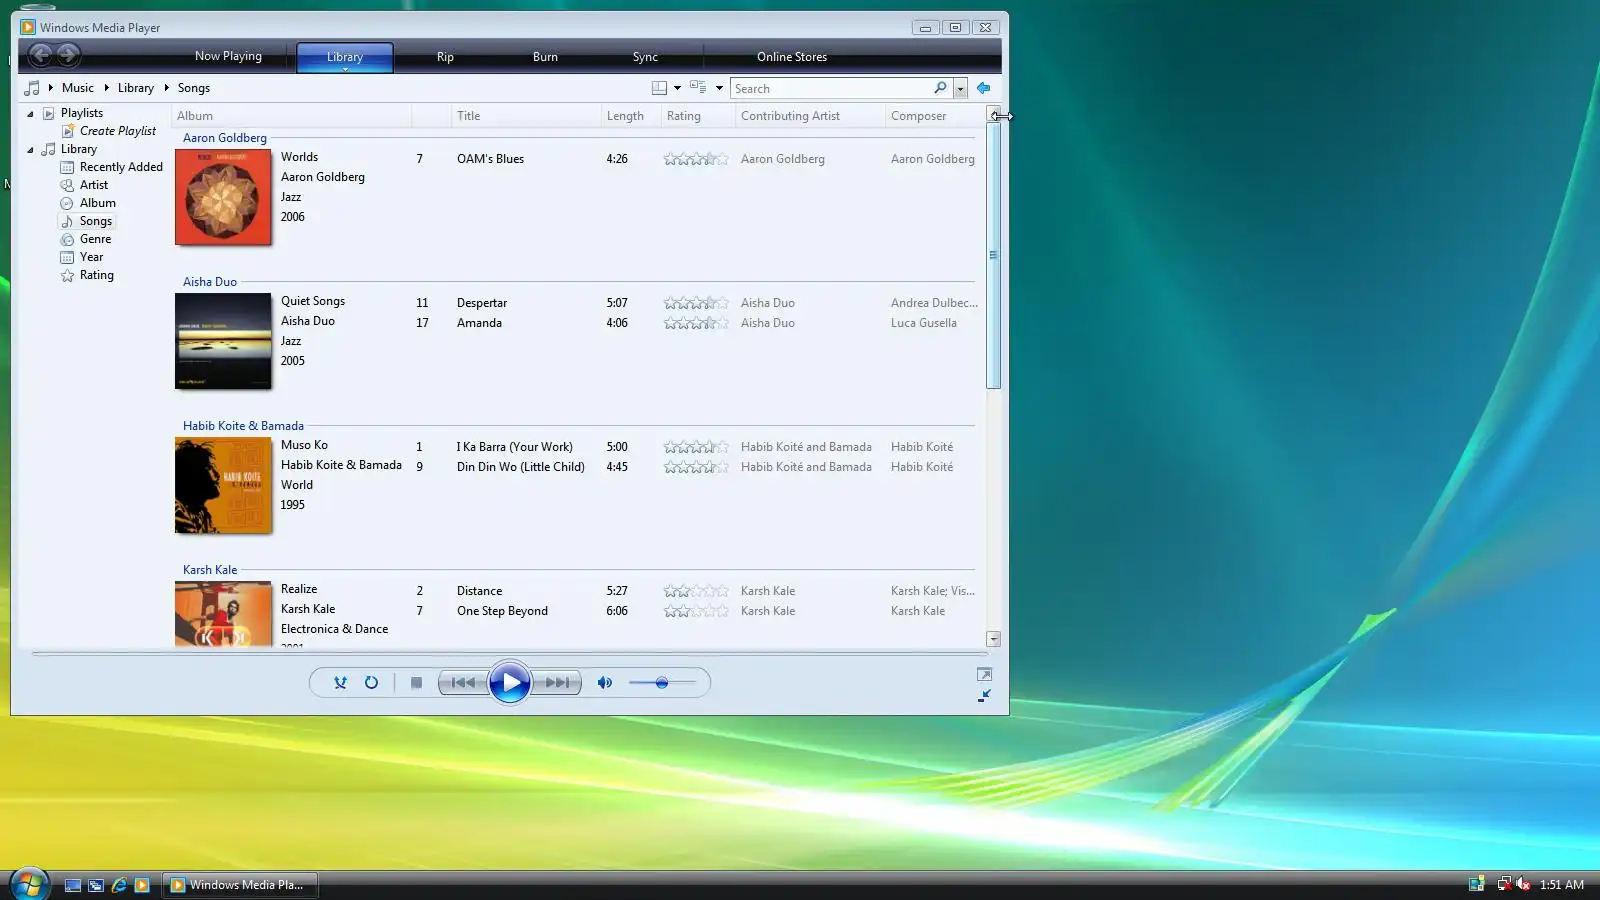Set the star rating for OAM's Blues
This screenshot has width=1600, height=900.
[x=696, y=159]
